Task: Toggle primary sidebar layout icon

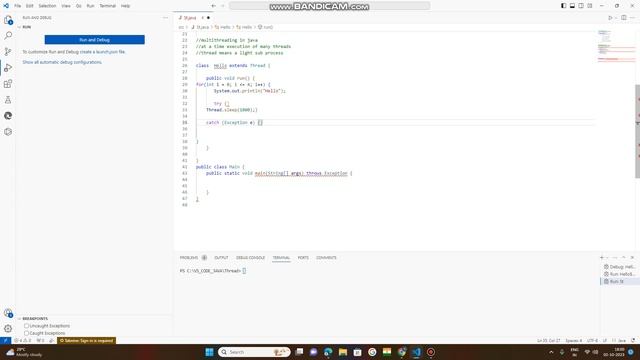Action: pyautogui.click(x=563, y=6)
